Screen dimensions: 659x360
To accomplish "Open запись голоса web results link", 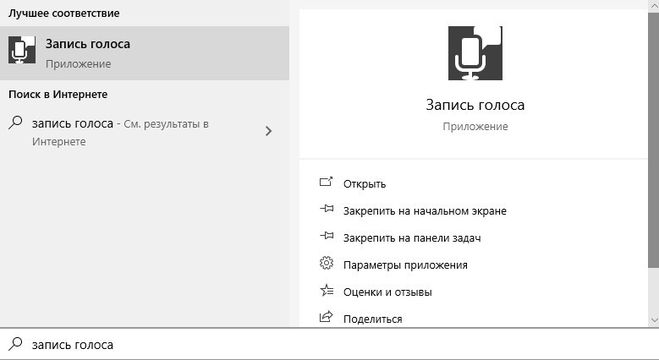I will (x=144, y=132).
